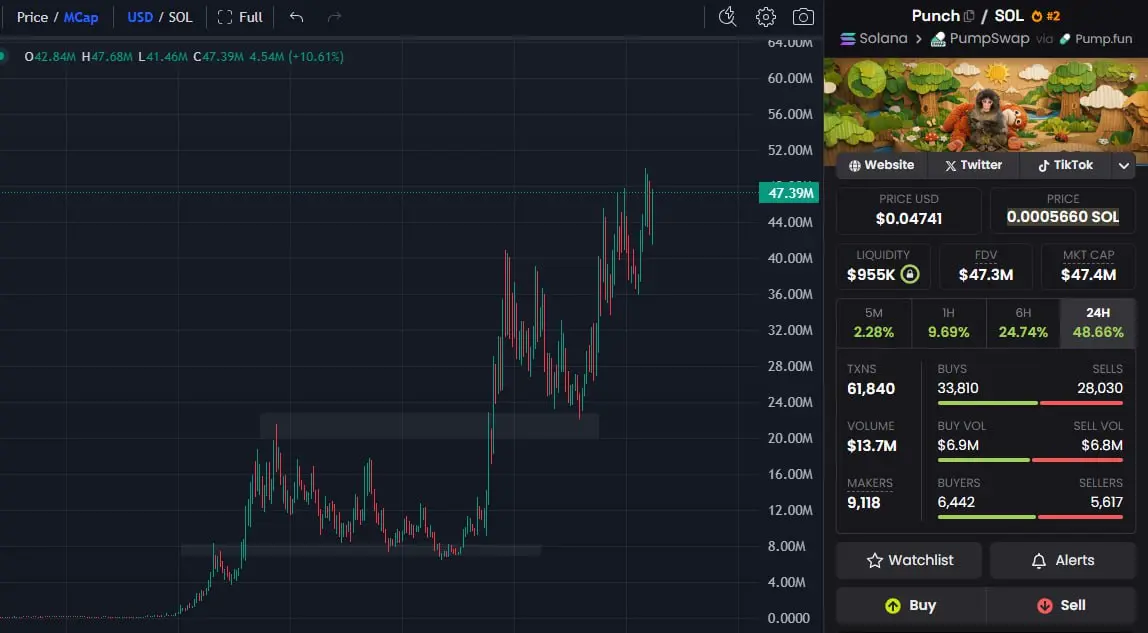Click the green up-arrow icon on Buy
The width and height of the screenshot is (1148, 633).
(x=892, y=605)
